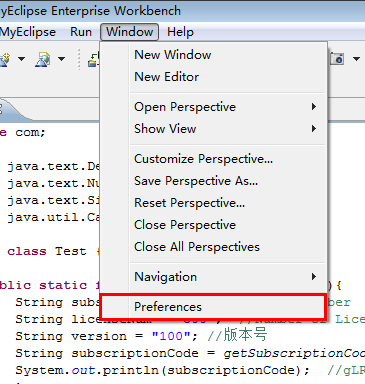The width and height of the screenshot is (365, 384).
Task: Click the camera snapshot toolbar icon
Action: point(337,59)
